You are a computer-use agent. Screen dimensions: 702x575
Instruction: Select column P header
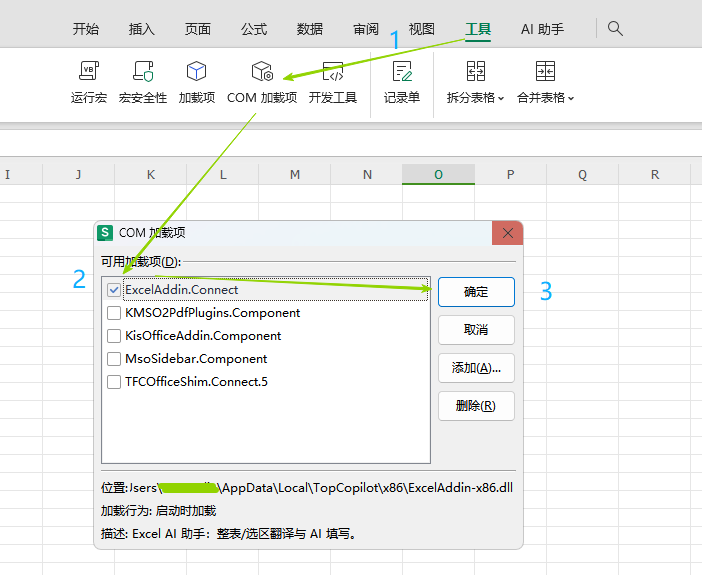click(510, 174)
